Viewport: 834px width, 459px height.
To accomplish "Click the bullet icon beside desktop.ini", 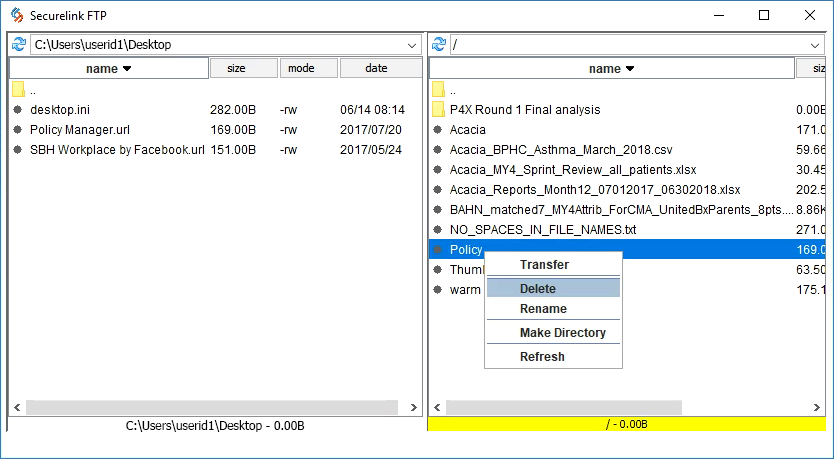I will 18,110.
